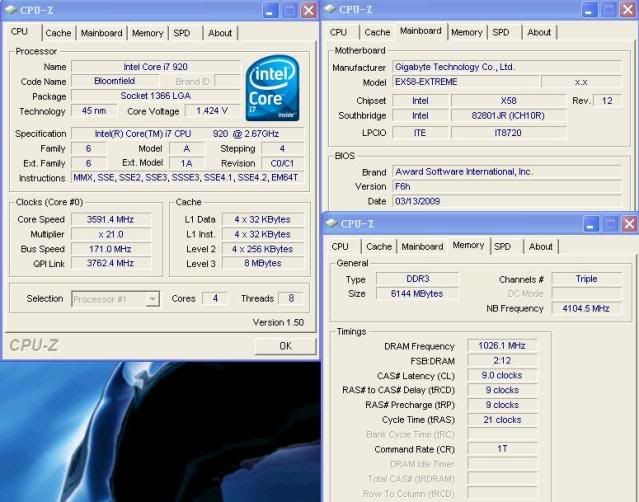The image size is (639, 502).
Task: Click the NB Frequency field showing 4104.5 MHz
Action: pyautogui.click(x=584, y=309)
